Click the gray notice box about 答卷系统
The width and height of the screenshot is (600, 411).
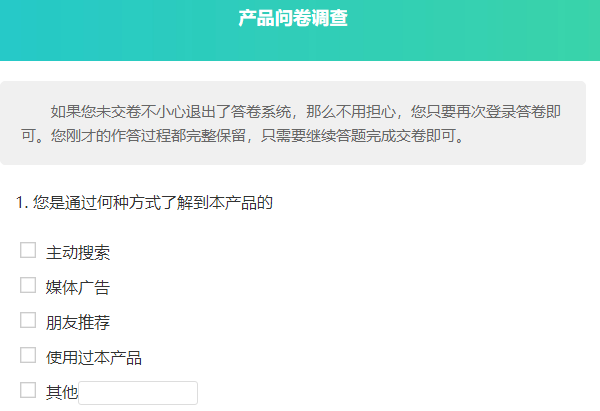point(293,123)
